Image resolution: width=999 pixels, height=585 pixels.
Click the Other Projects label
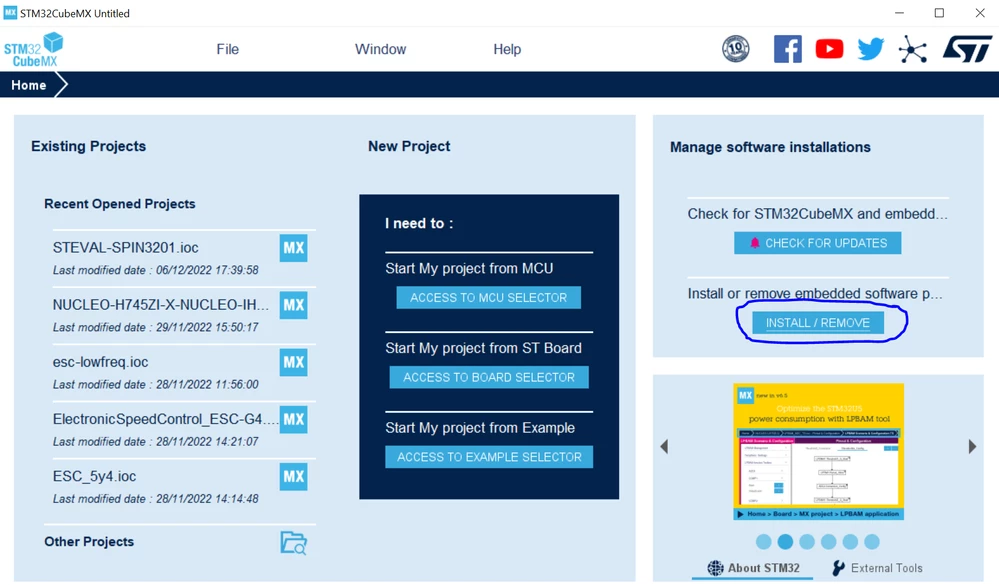coord(89,542)
